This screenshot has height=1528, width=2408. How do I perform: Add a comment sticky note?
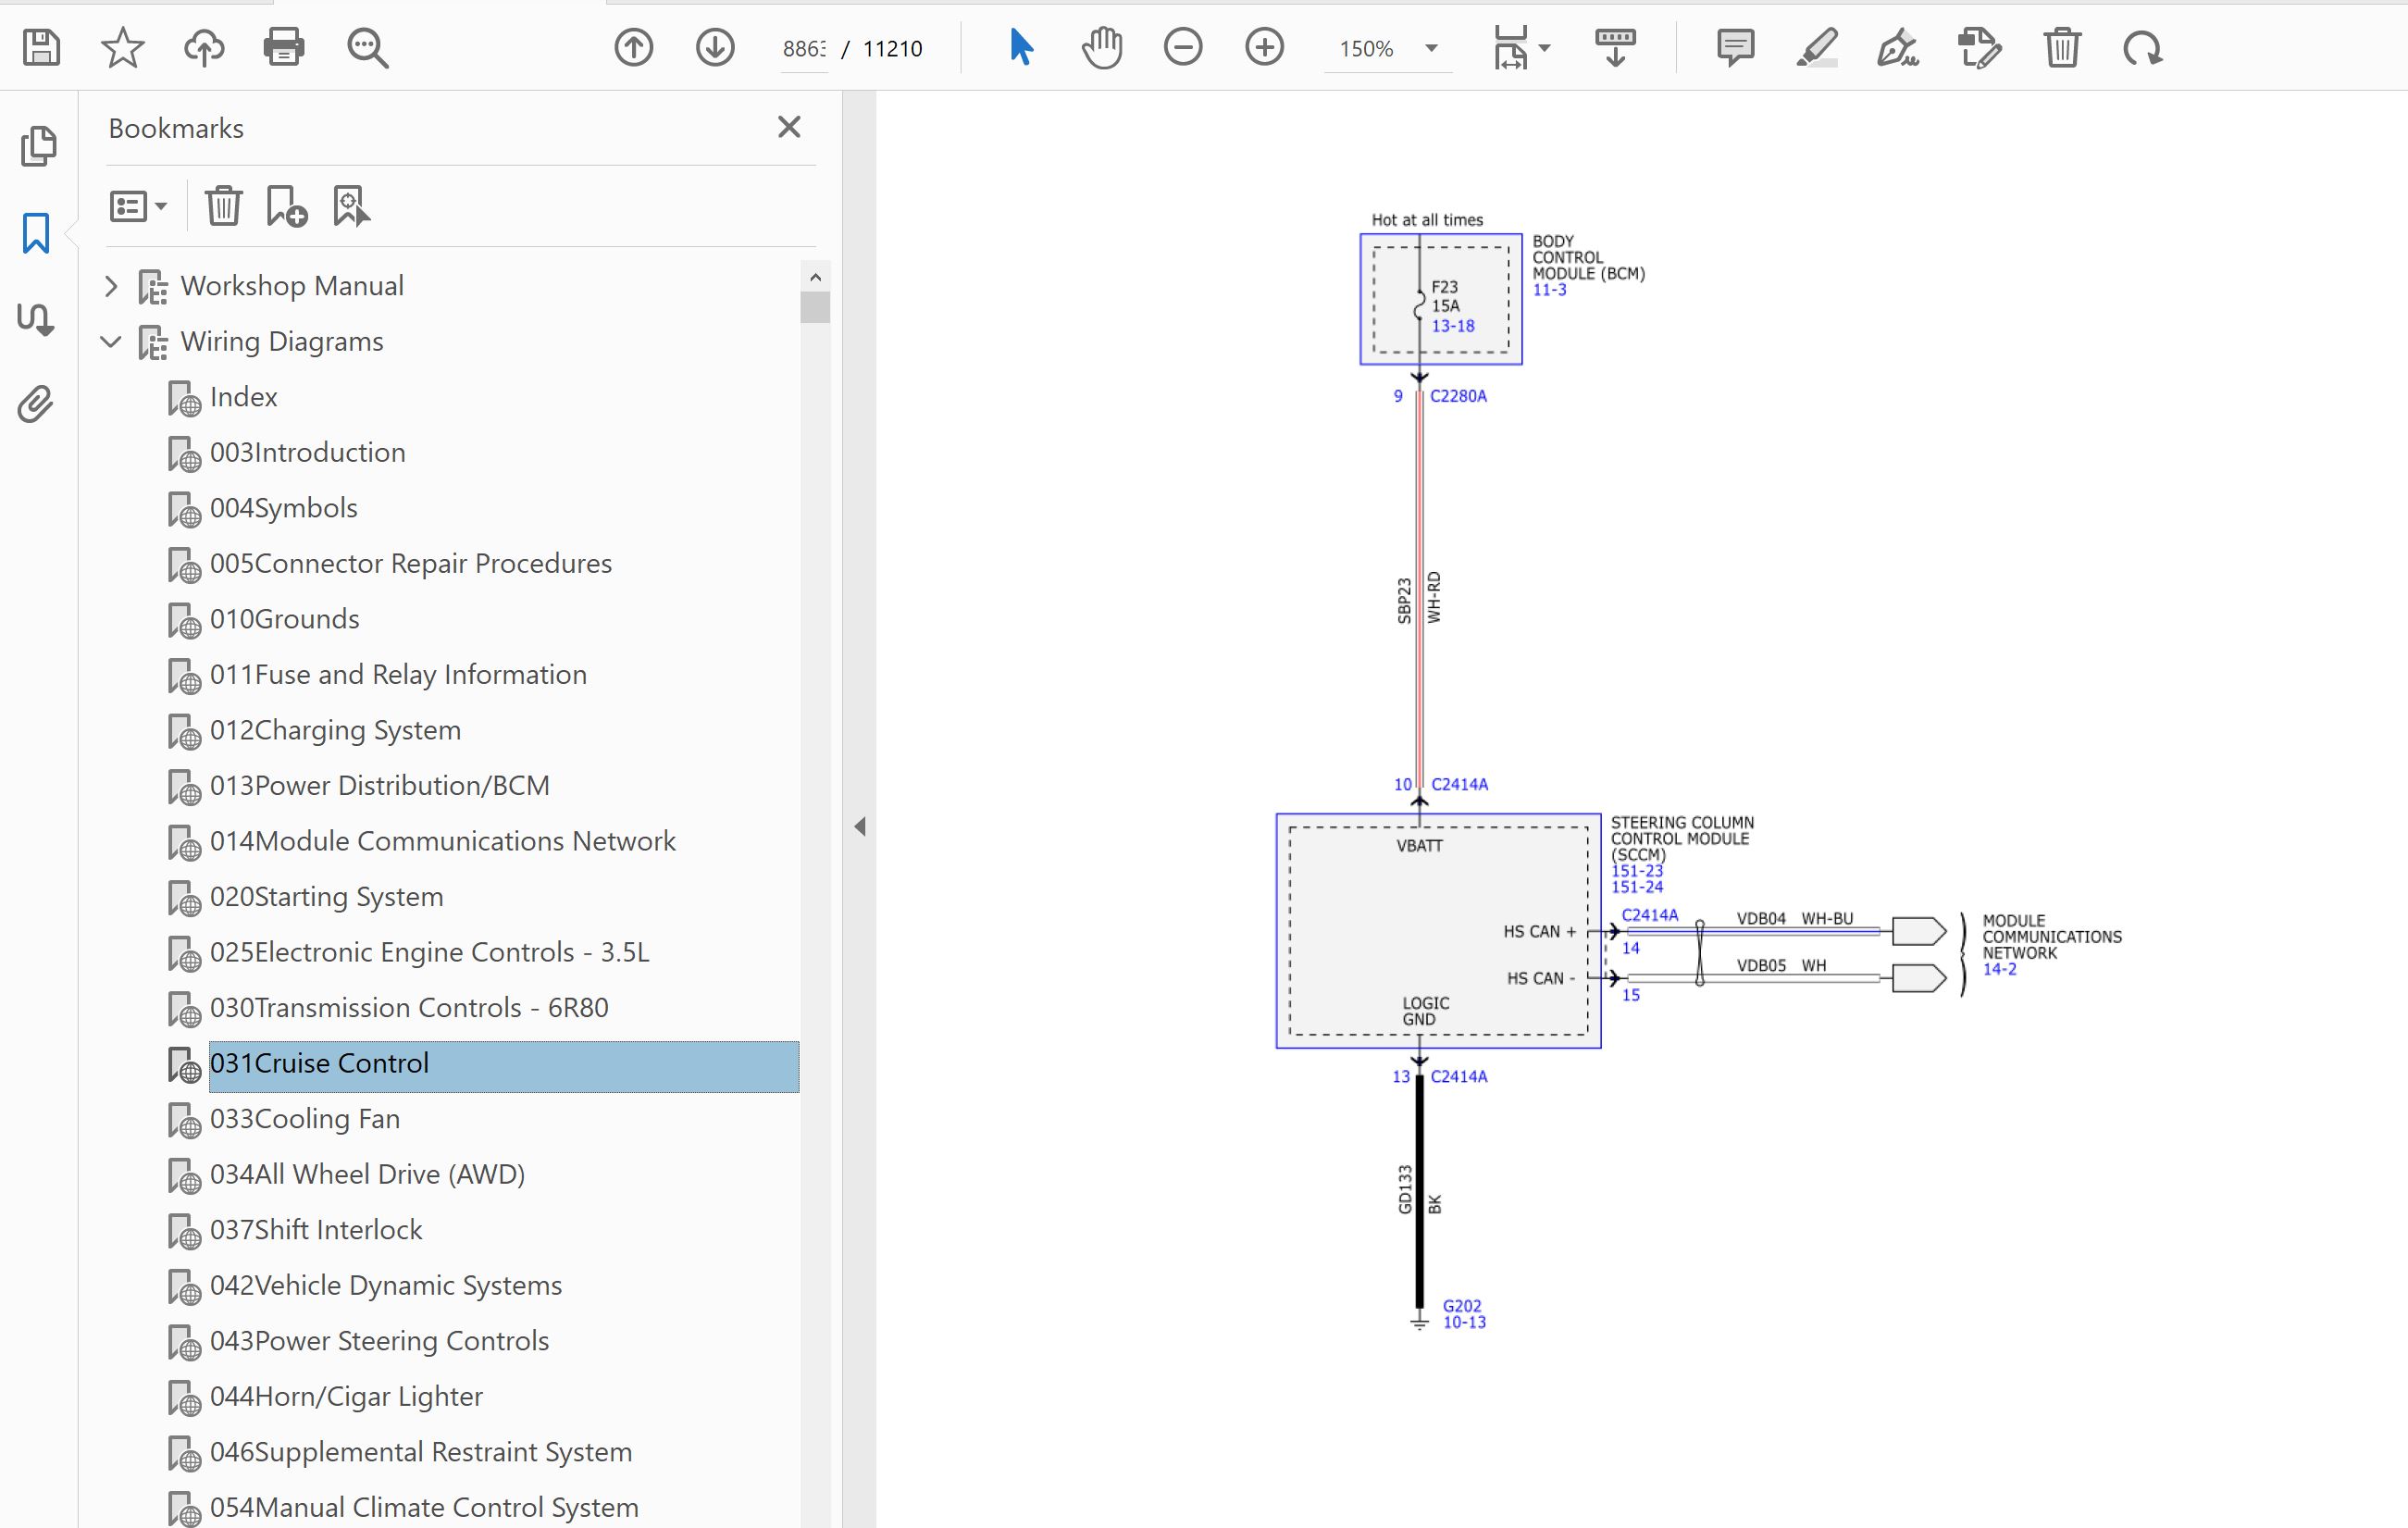point(1735,47)
